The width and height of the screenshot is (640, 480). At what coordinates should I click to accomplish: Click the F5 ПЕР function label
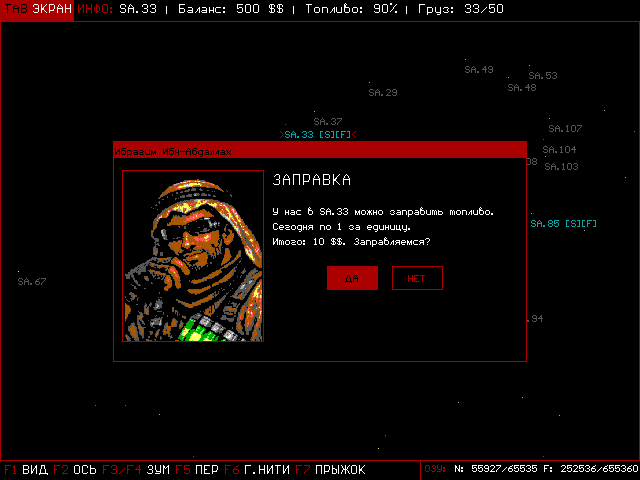(197, 470)
